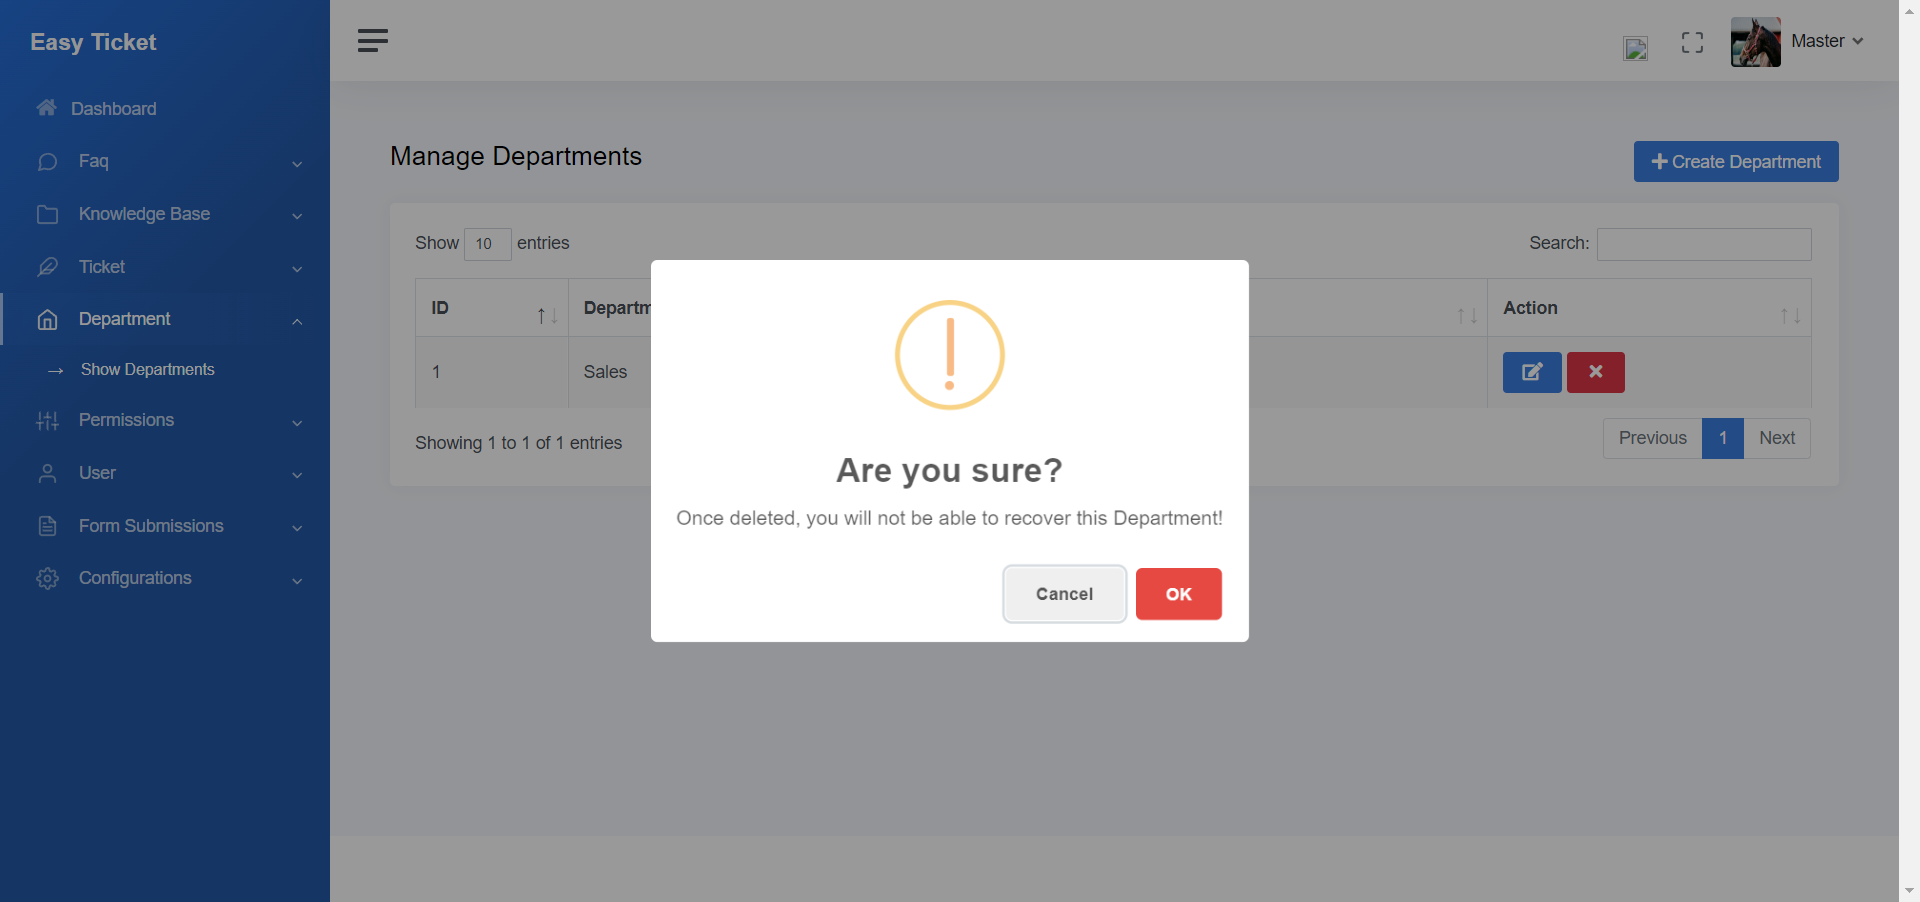Click the red delete icon for Sales
The height and width of the screenshot is (902, 1920).
pos(1595,372)
